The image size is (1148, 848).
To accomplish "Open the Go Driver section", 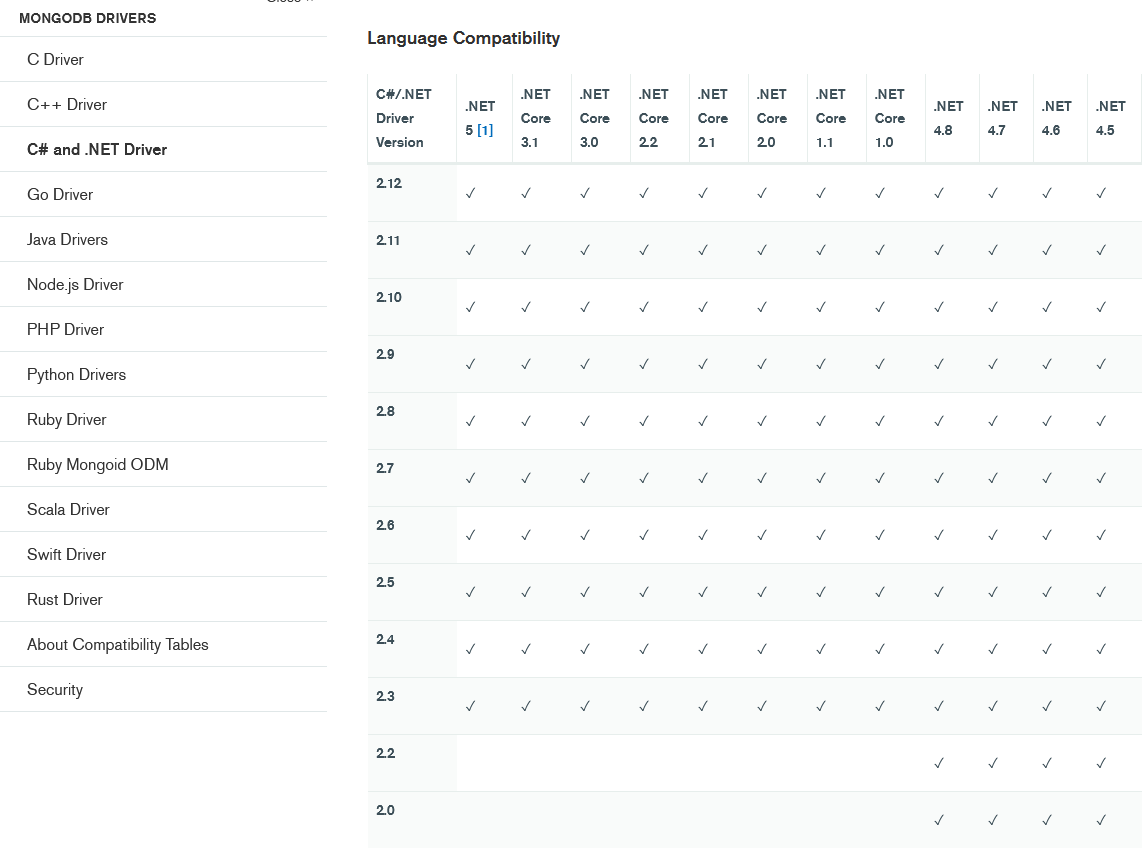I will pos(60,194).
